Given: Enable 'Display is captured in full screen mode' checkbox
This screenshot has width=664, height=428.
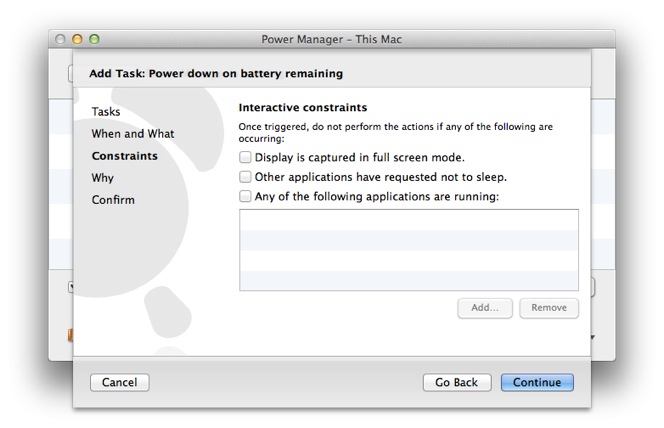Looking at the screenshot, I should (x=245, y=157).
